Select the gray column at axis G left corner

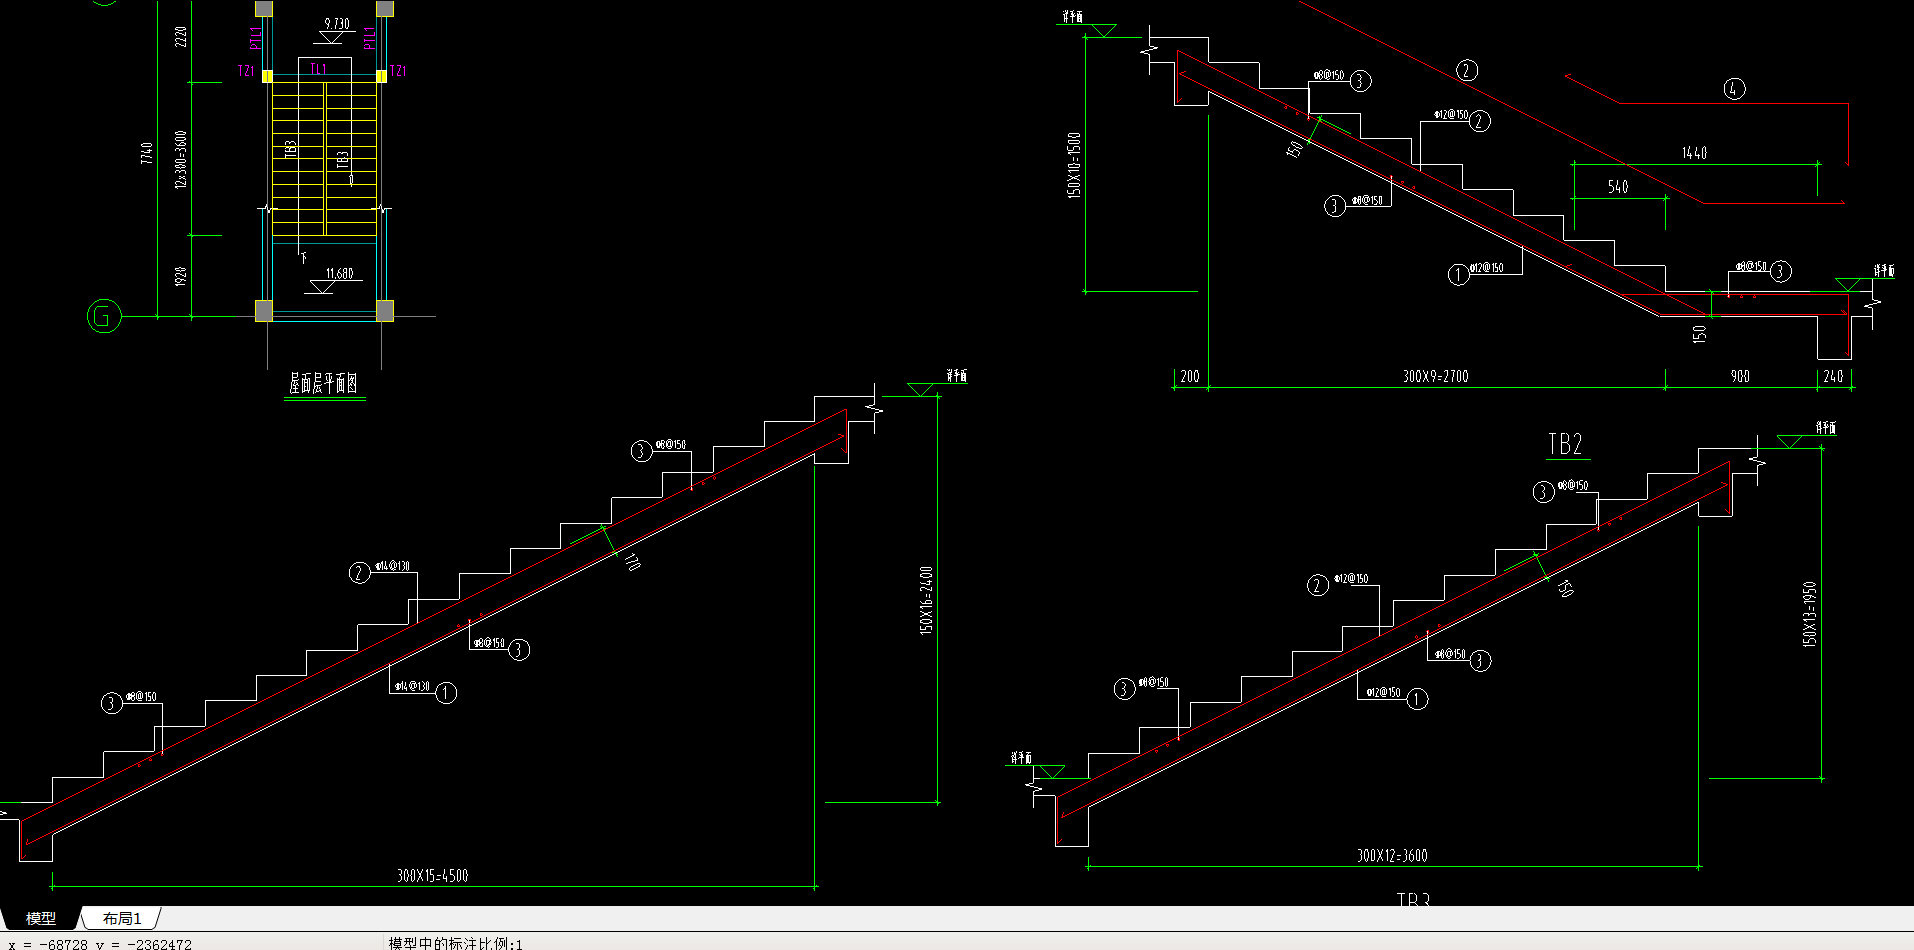264,311
